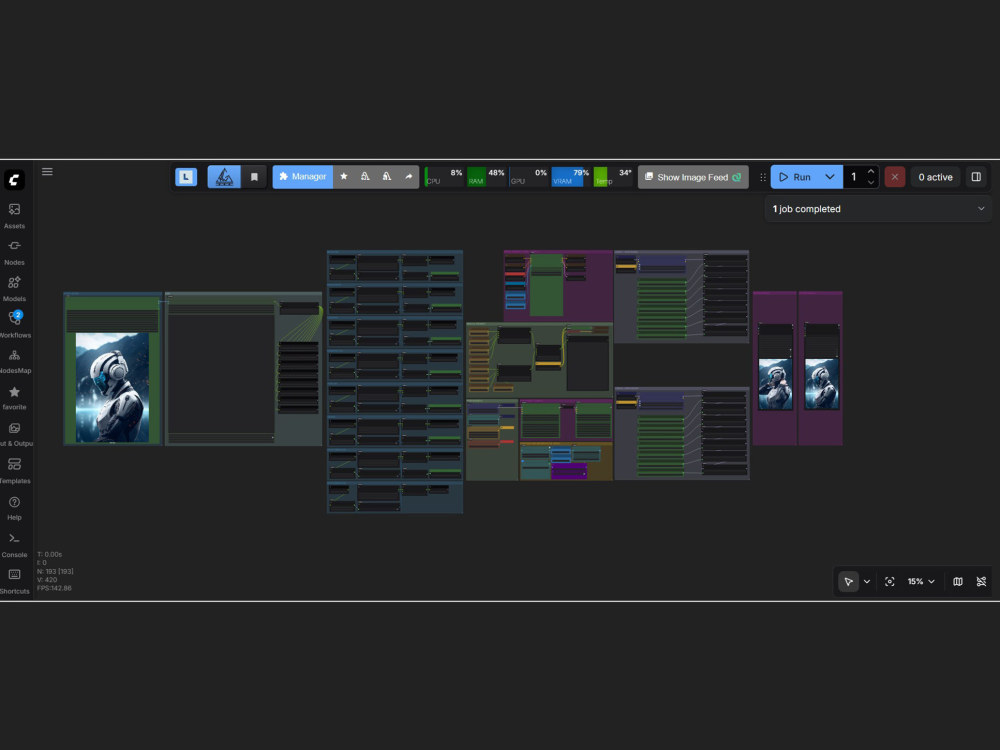1000x750 pixels.
Task: Open the favorite panel
Action: coord(14,397)
